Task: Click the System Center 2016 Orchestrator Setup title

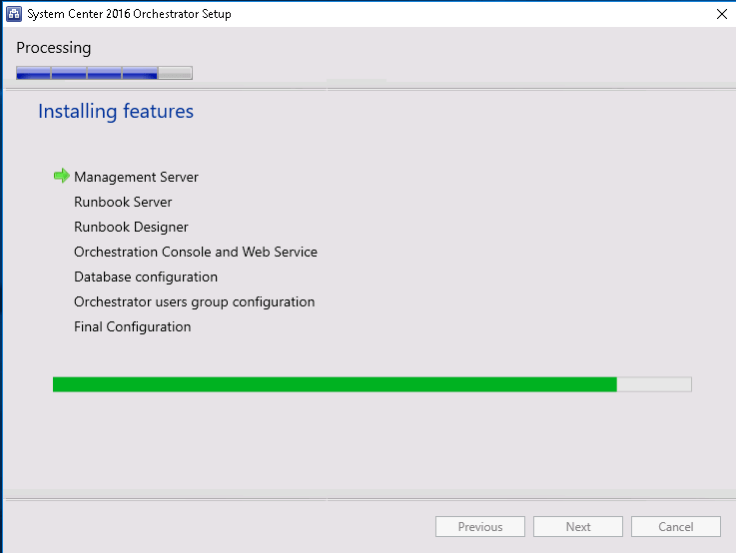Action: click(129, 14)
